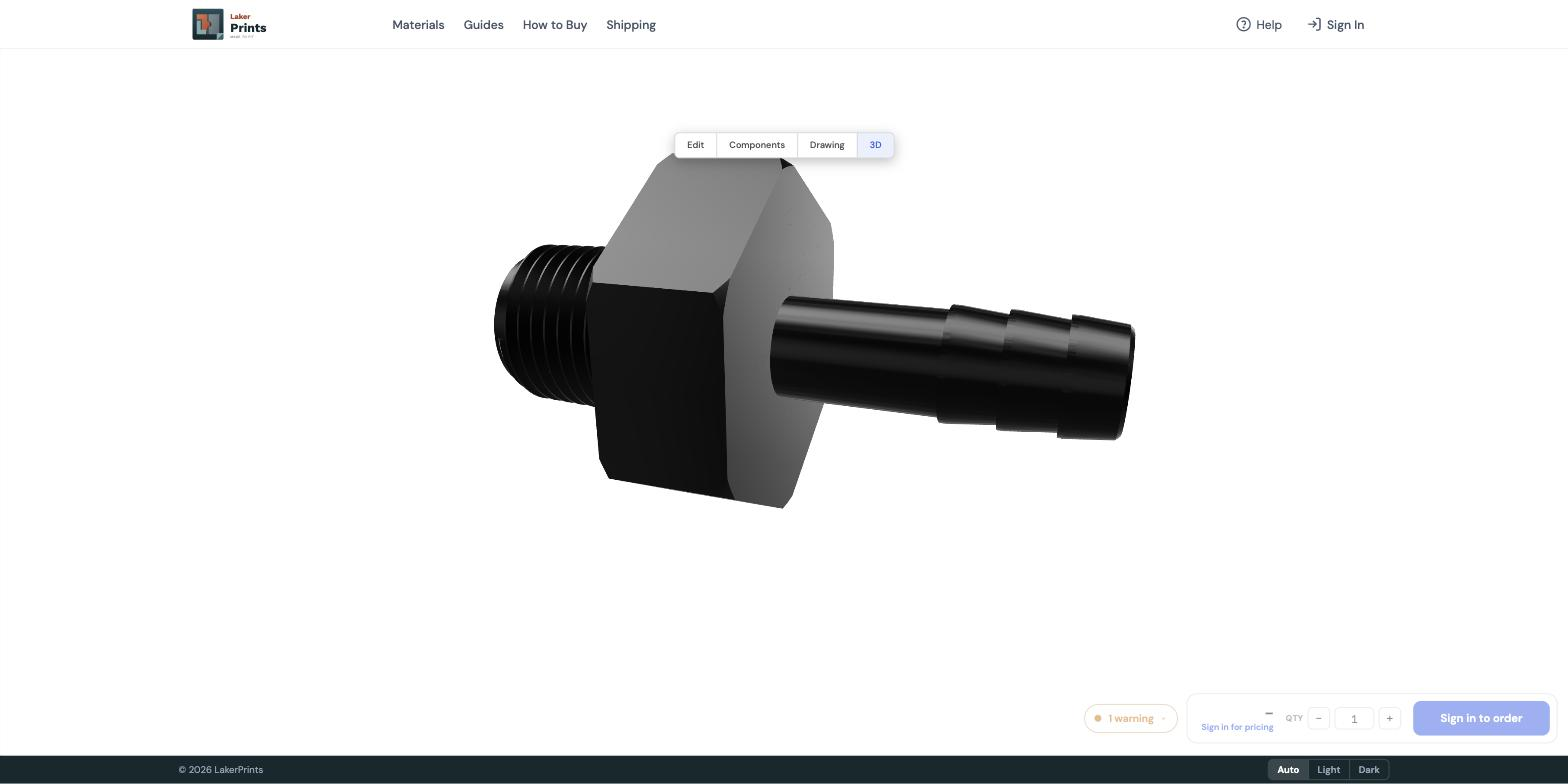This screenshot has width=1568, height=784.
Task: Select the 3D view tab
Action: point(875,145)
